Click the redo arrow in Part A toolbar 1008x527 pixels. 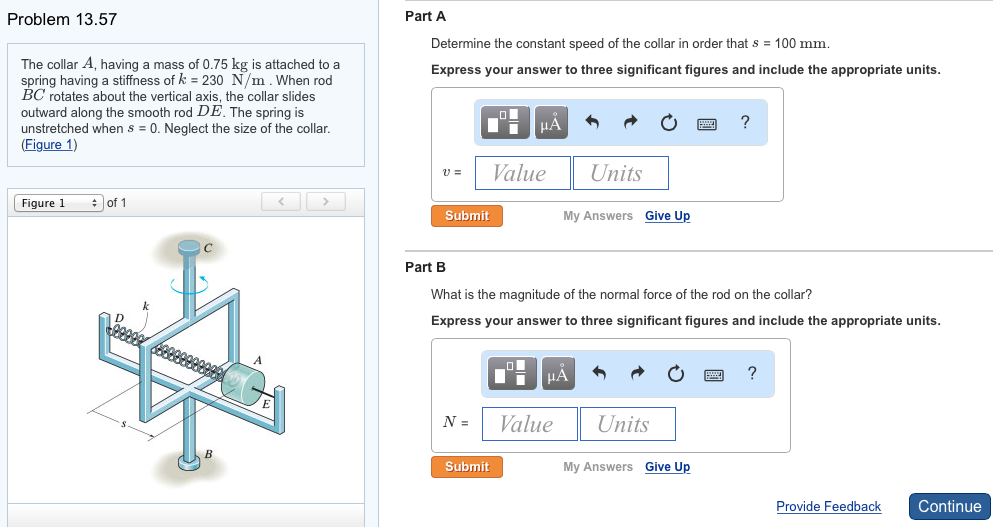pyautogui.click(x=631, y=123)
